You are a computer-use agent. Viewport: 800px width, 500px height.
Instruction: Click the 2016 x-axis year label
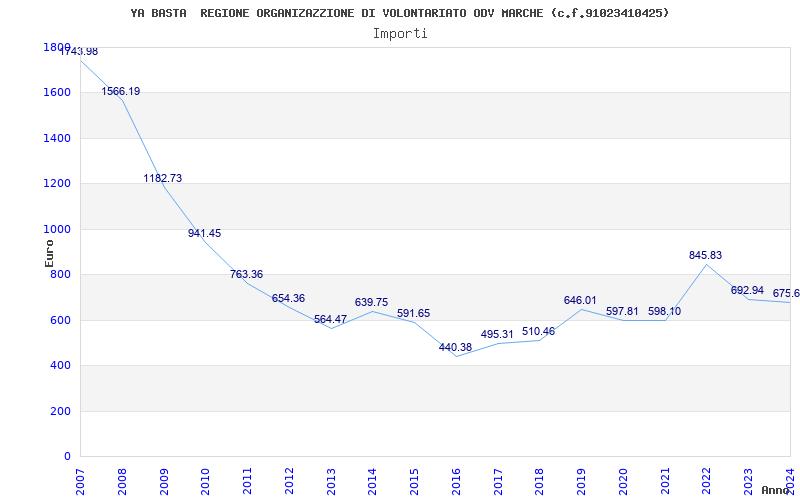click(456, 481)
